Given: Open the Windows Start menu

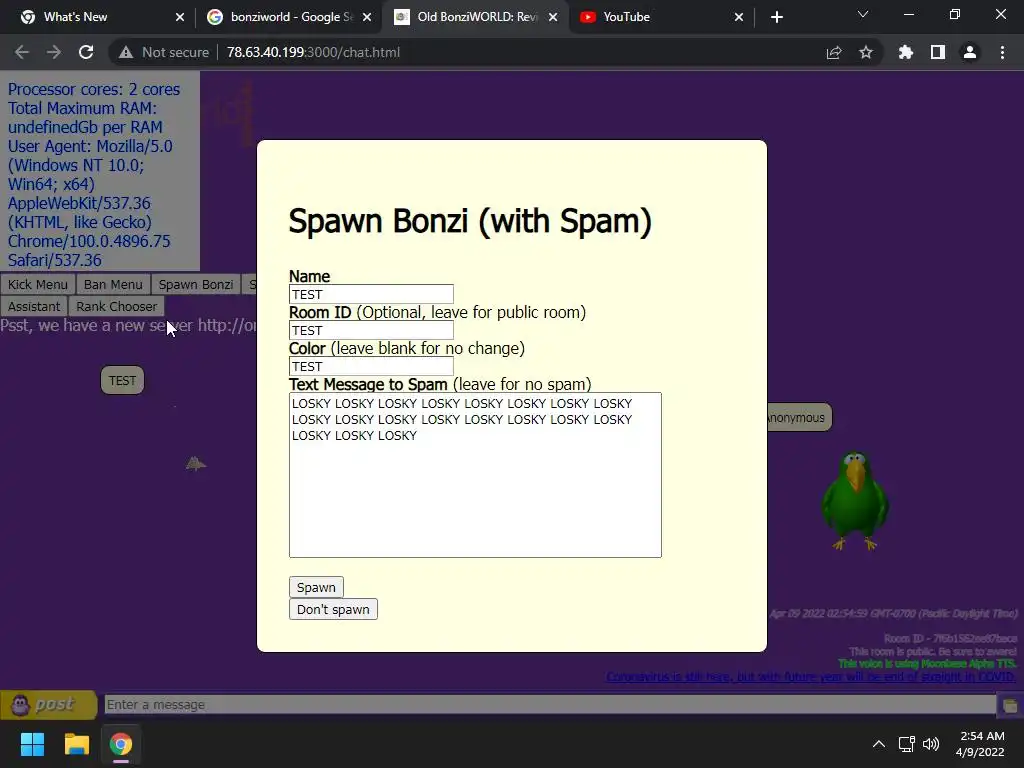Looking at the screenshot, I should point(32,744).
